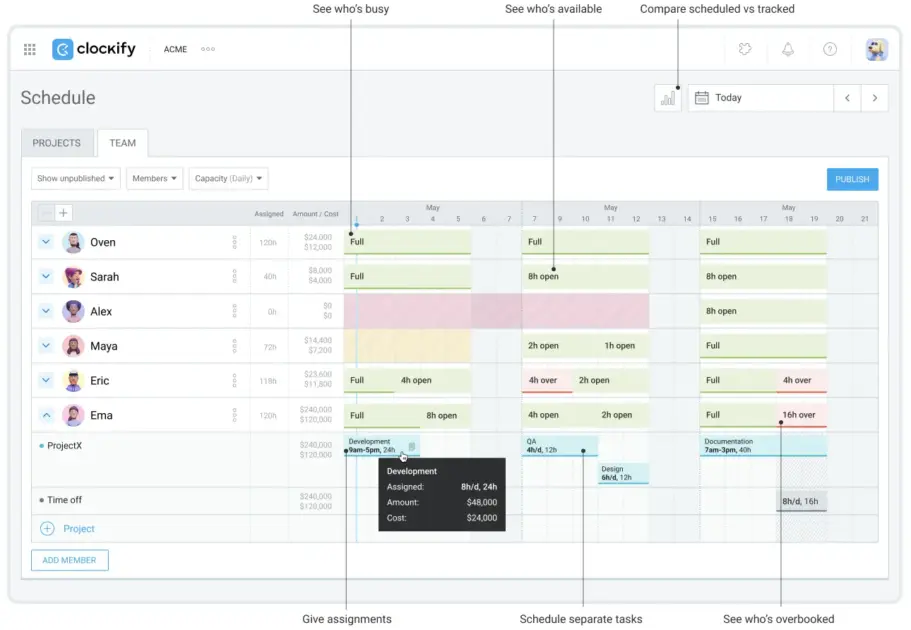This screenshot has width=911, height=630.
Task: Open Sarah's row options dots
Action: coord(235,276)
